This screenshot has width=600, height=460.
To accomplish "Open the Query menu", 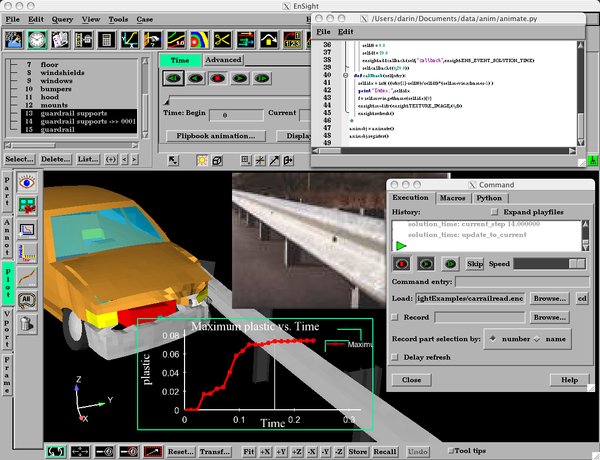I will [61, 19].
